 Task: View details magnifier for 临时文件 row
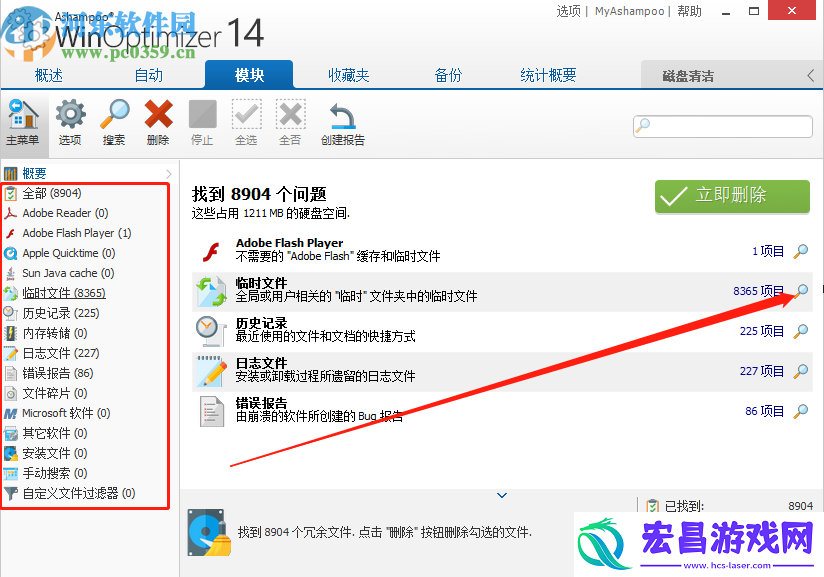[x=800, y=291]
